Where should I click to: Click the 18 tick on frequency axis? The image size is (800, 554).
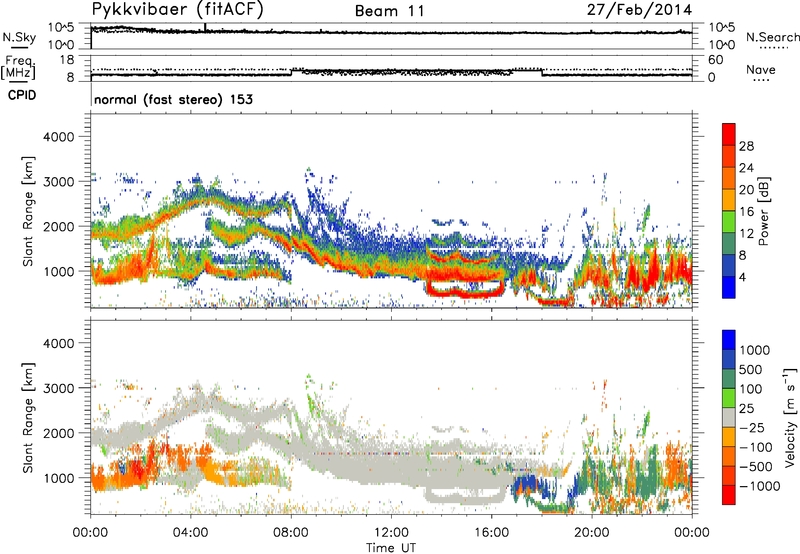(66, 60)
